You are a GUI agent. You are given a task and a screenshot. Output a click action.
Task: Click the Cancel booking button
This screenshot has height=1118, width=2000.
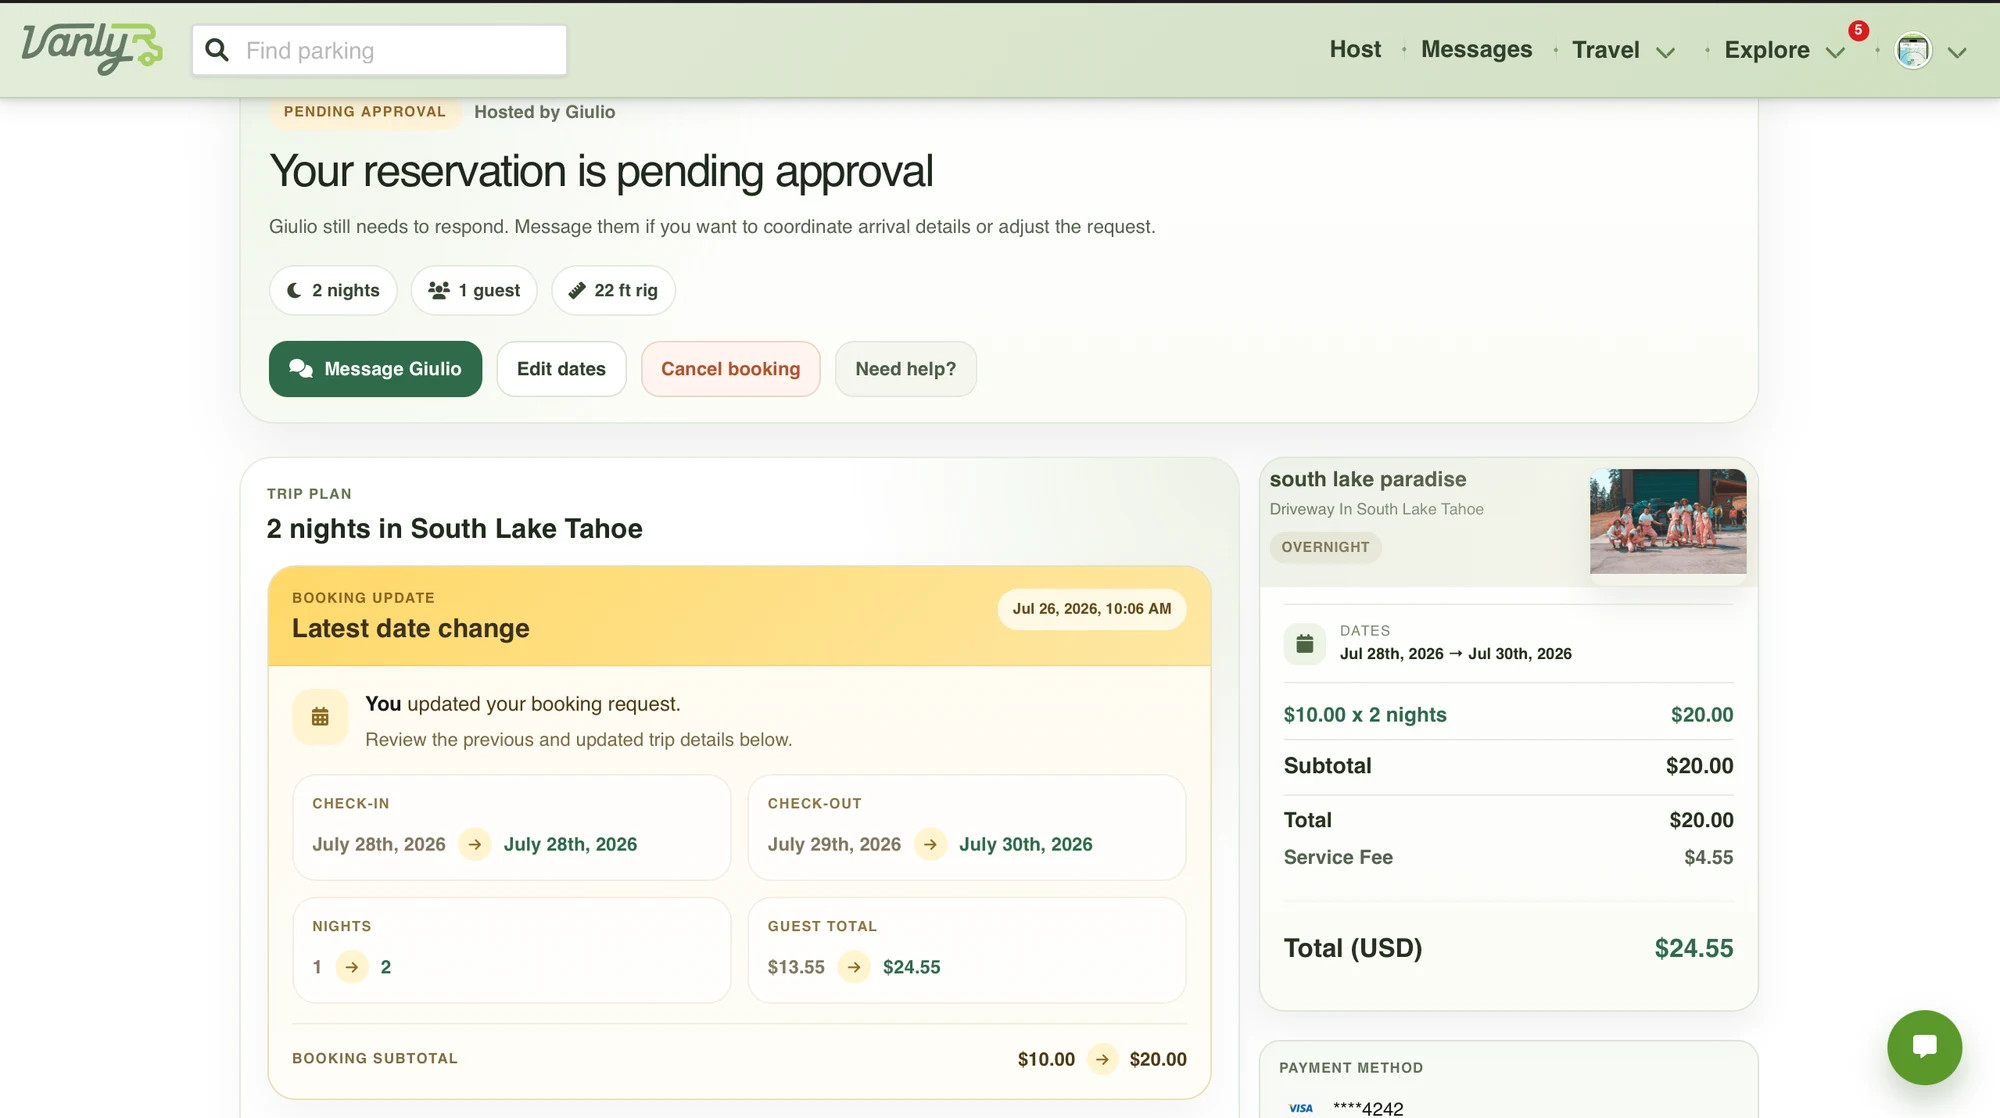click(x=730, y=369)
